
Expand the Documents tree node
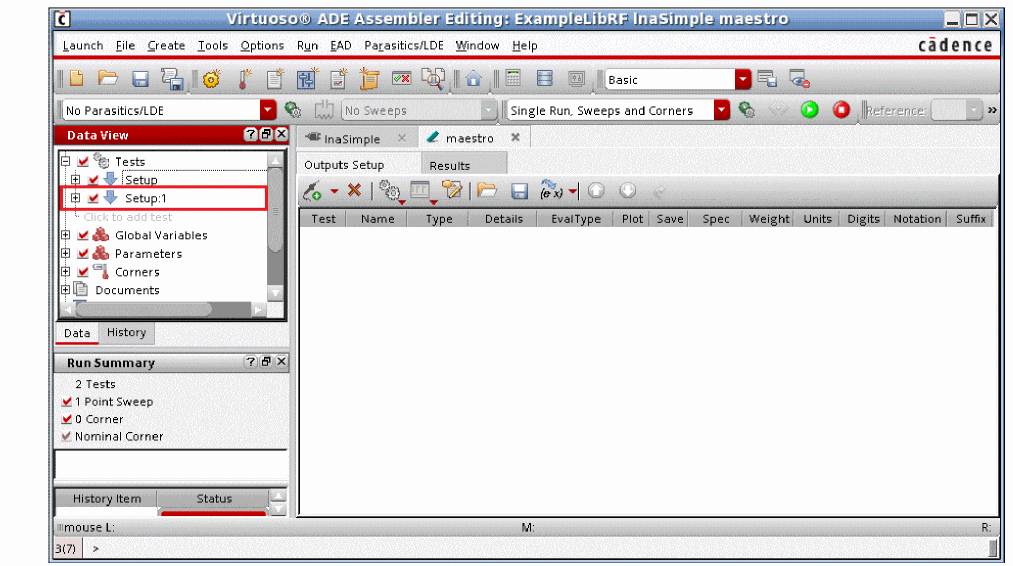point(65,290)
